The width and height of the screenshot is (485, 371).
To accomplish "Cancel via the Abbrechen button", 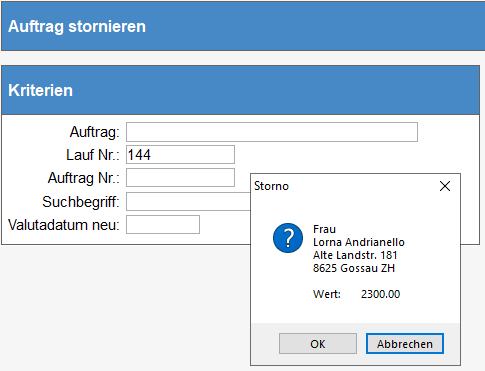I will [405, 344].
